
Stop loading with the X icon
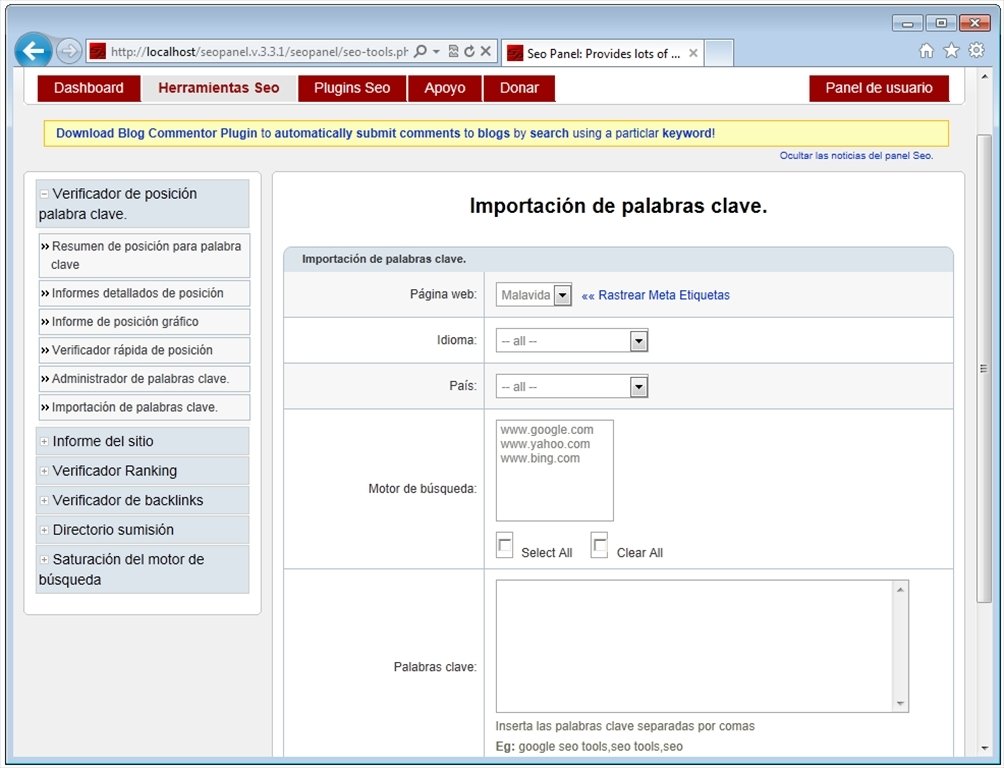point(485,51)
